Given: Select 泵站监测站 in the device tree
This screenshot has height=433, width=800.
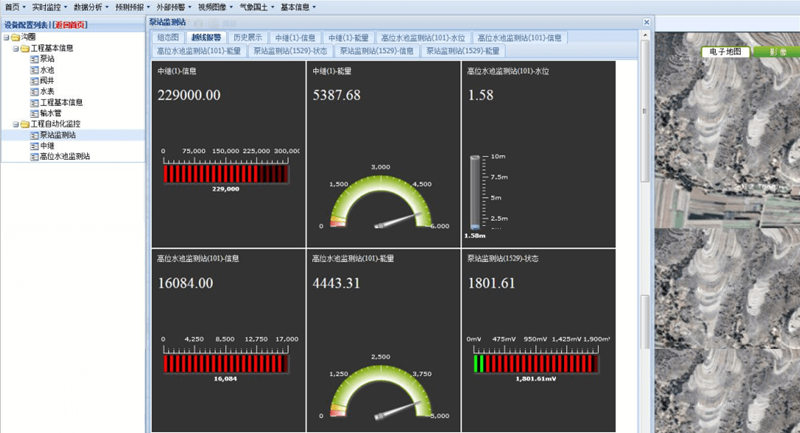Looking at the screenshot, I should point(58,134).
